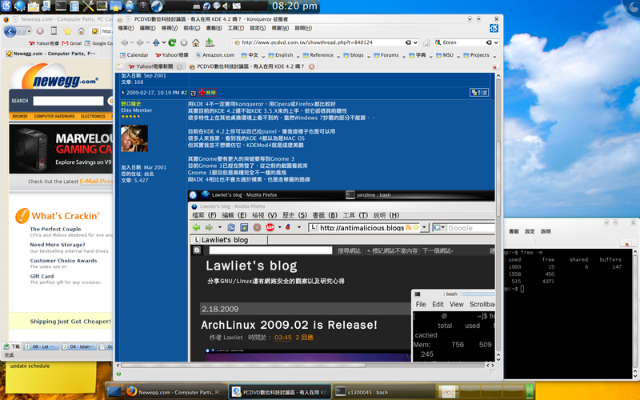Viewport: 640px width, 400px height.
Task: Click the green download arrow icon in Konqueror
Action: (x=209, y=42)
